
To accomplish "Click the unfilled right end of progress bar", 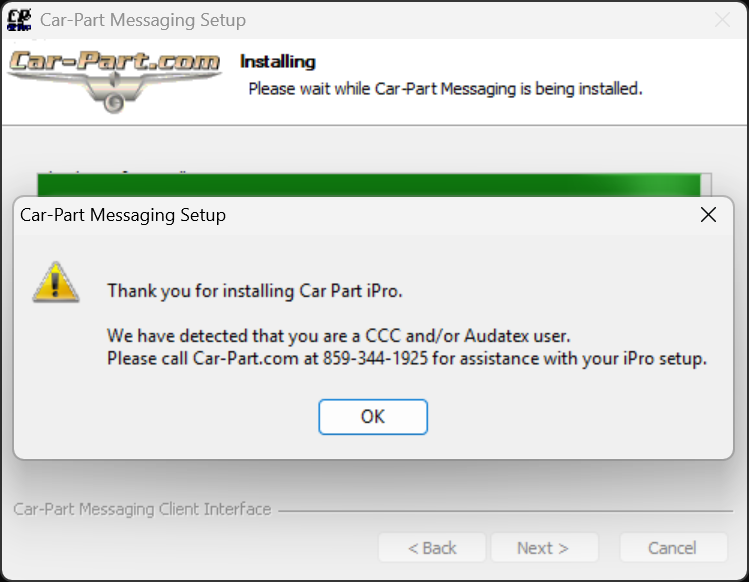I will (706, 185).
